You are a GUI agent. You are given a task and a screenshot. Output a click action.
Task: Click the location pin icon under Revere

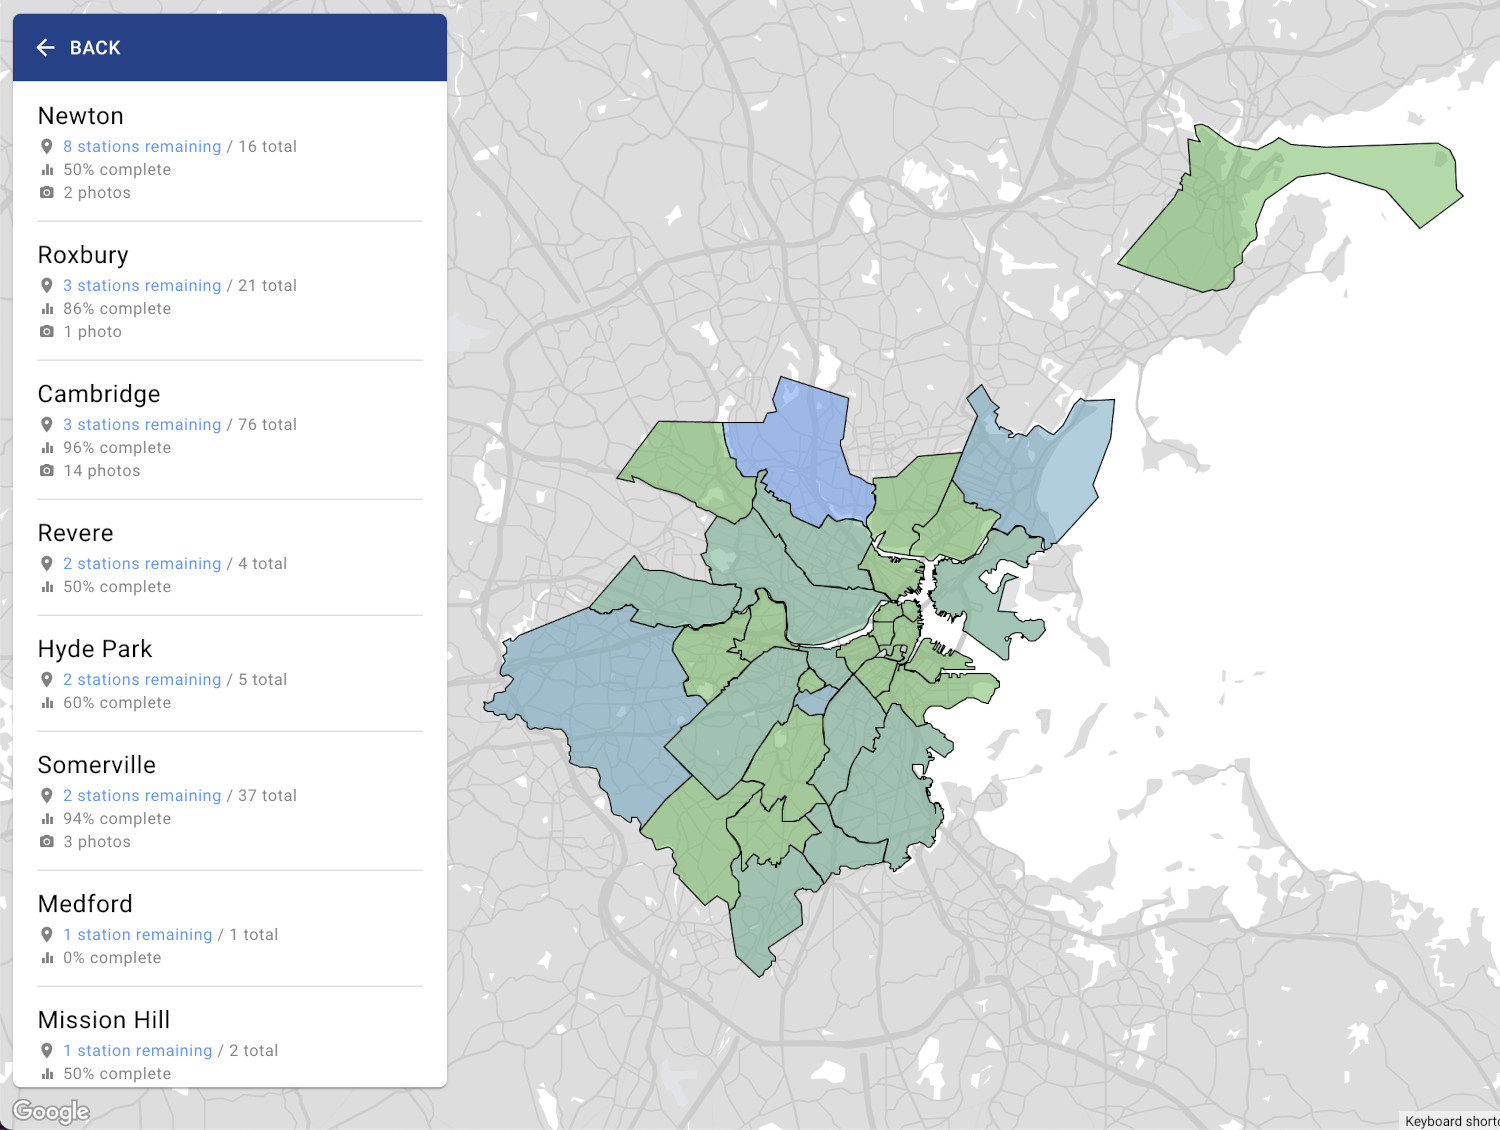tap(46, 563)
